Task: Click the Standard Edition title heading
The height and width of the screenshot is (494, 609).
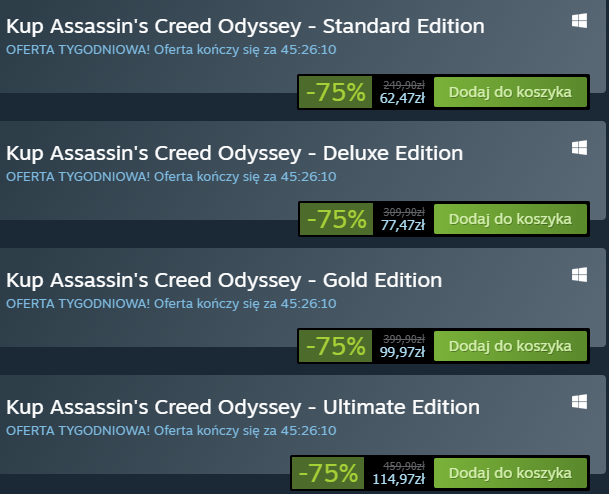Action: (246, 27)
